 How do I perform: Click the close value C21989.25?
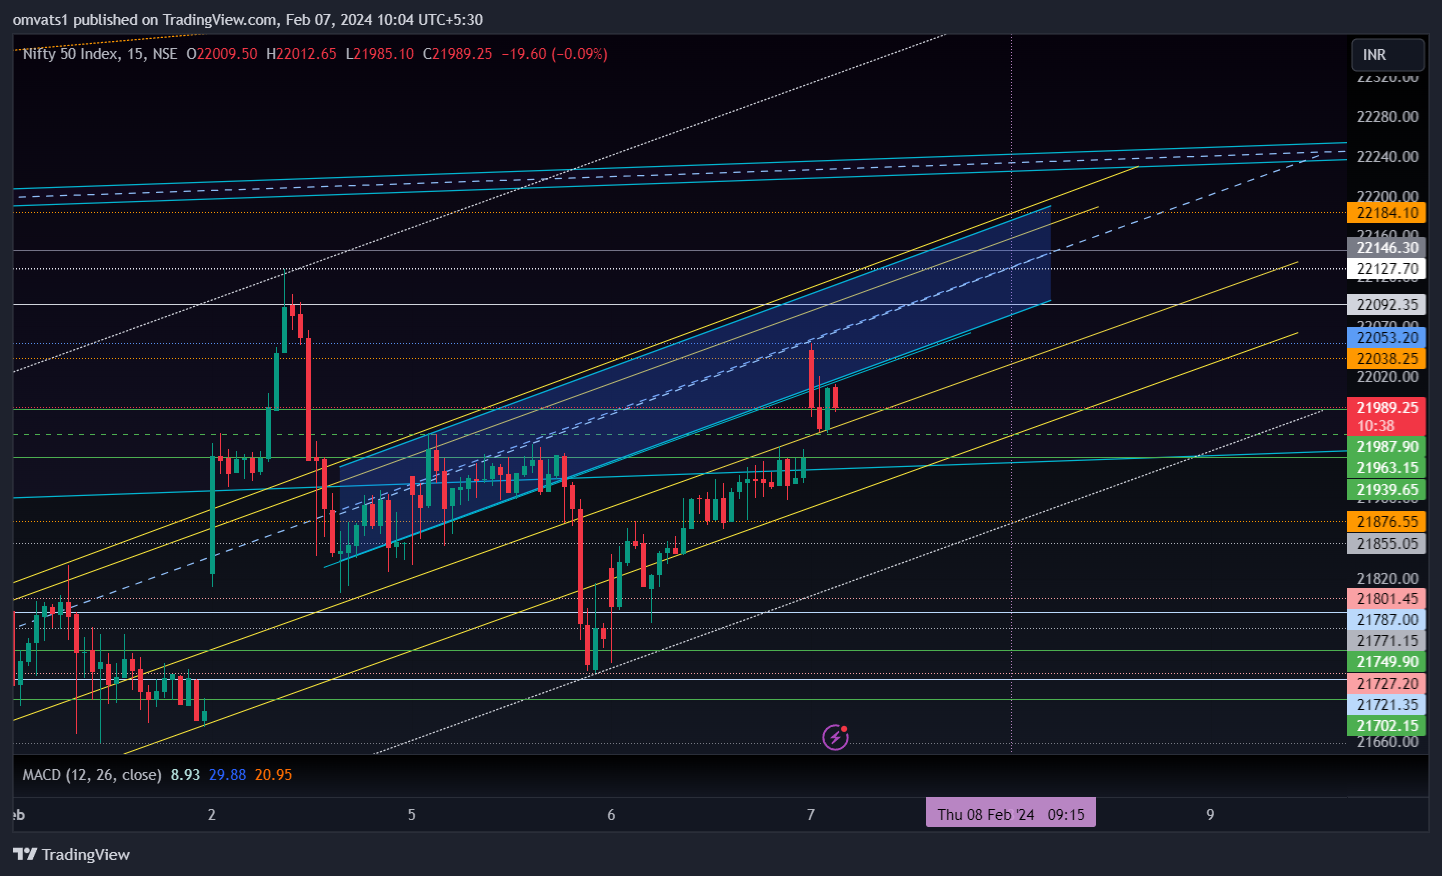458,54
